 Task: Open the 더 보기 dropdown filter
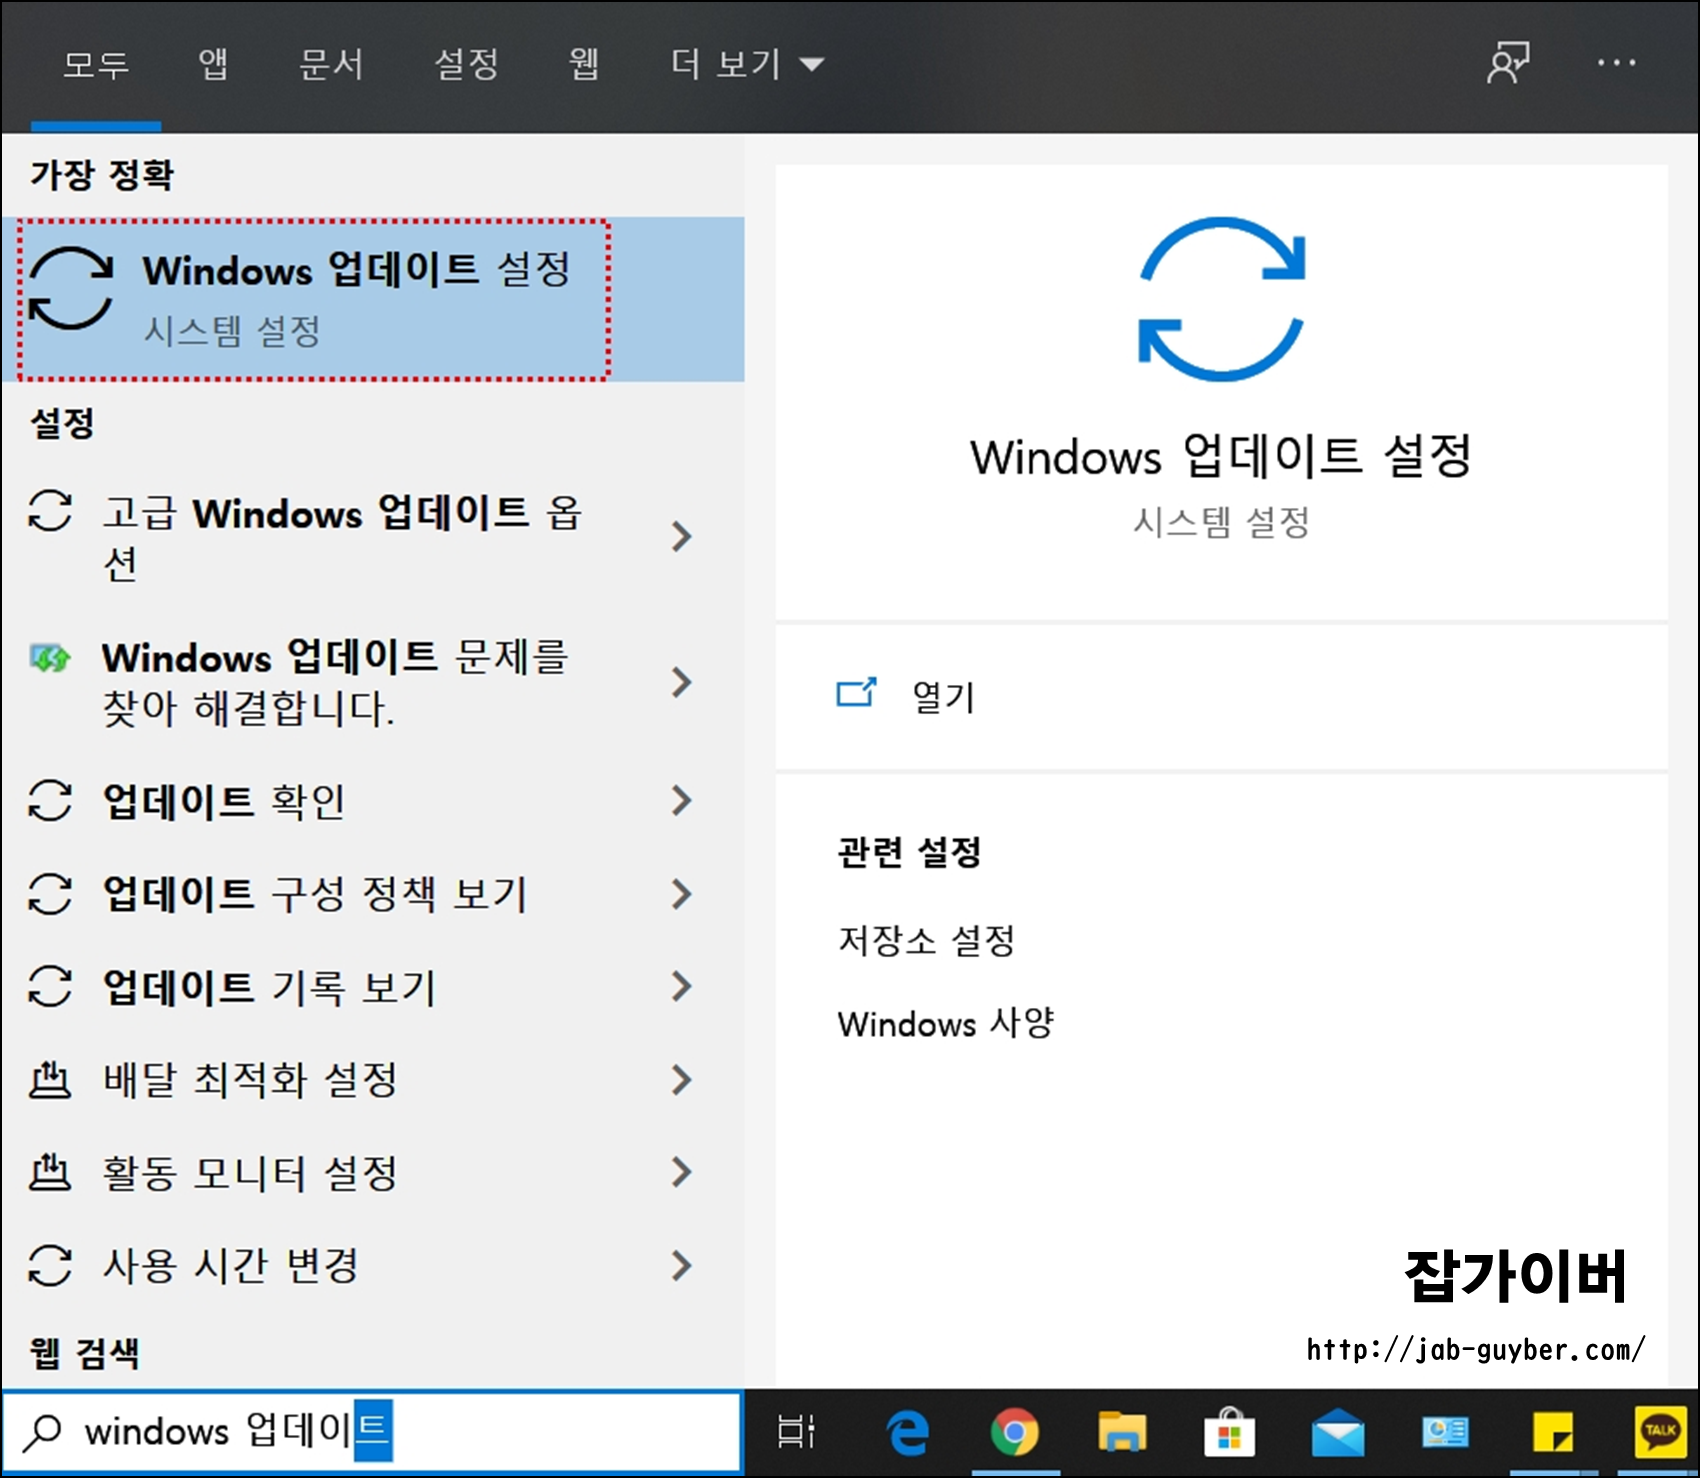tap(747, 64)
